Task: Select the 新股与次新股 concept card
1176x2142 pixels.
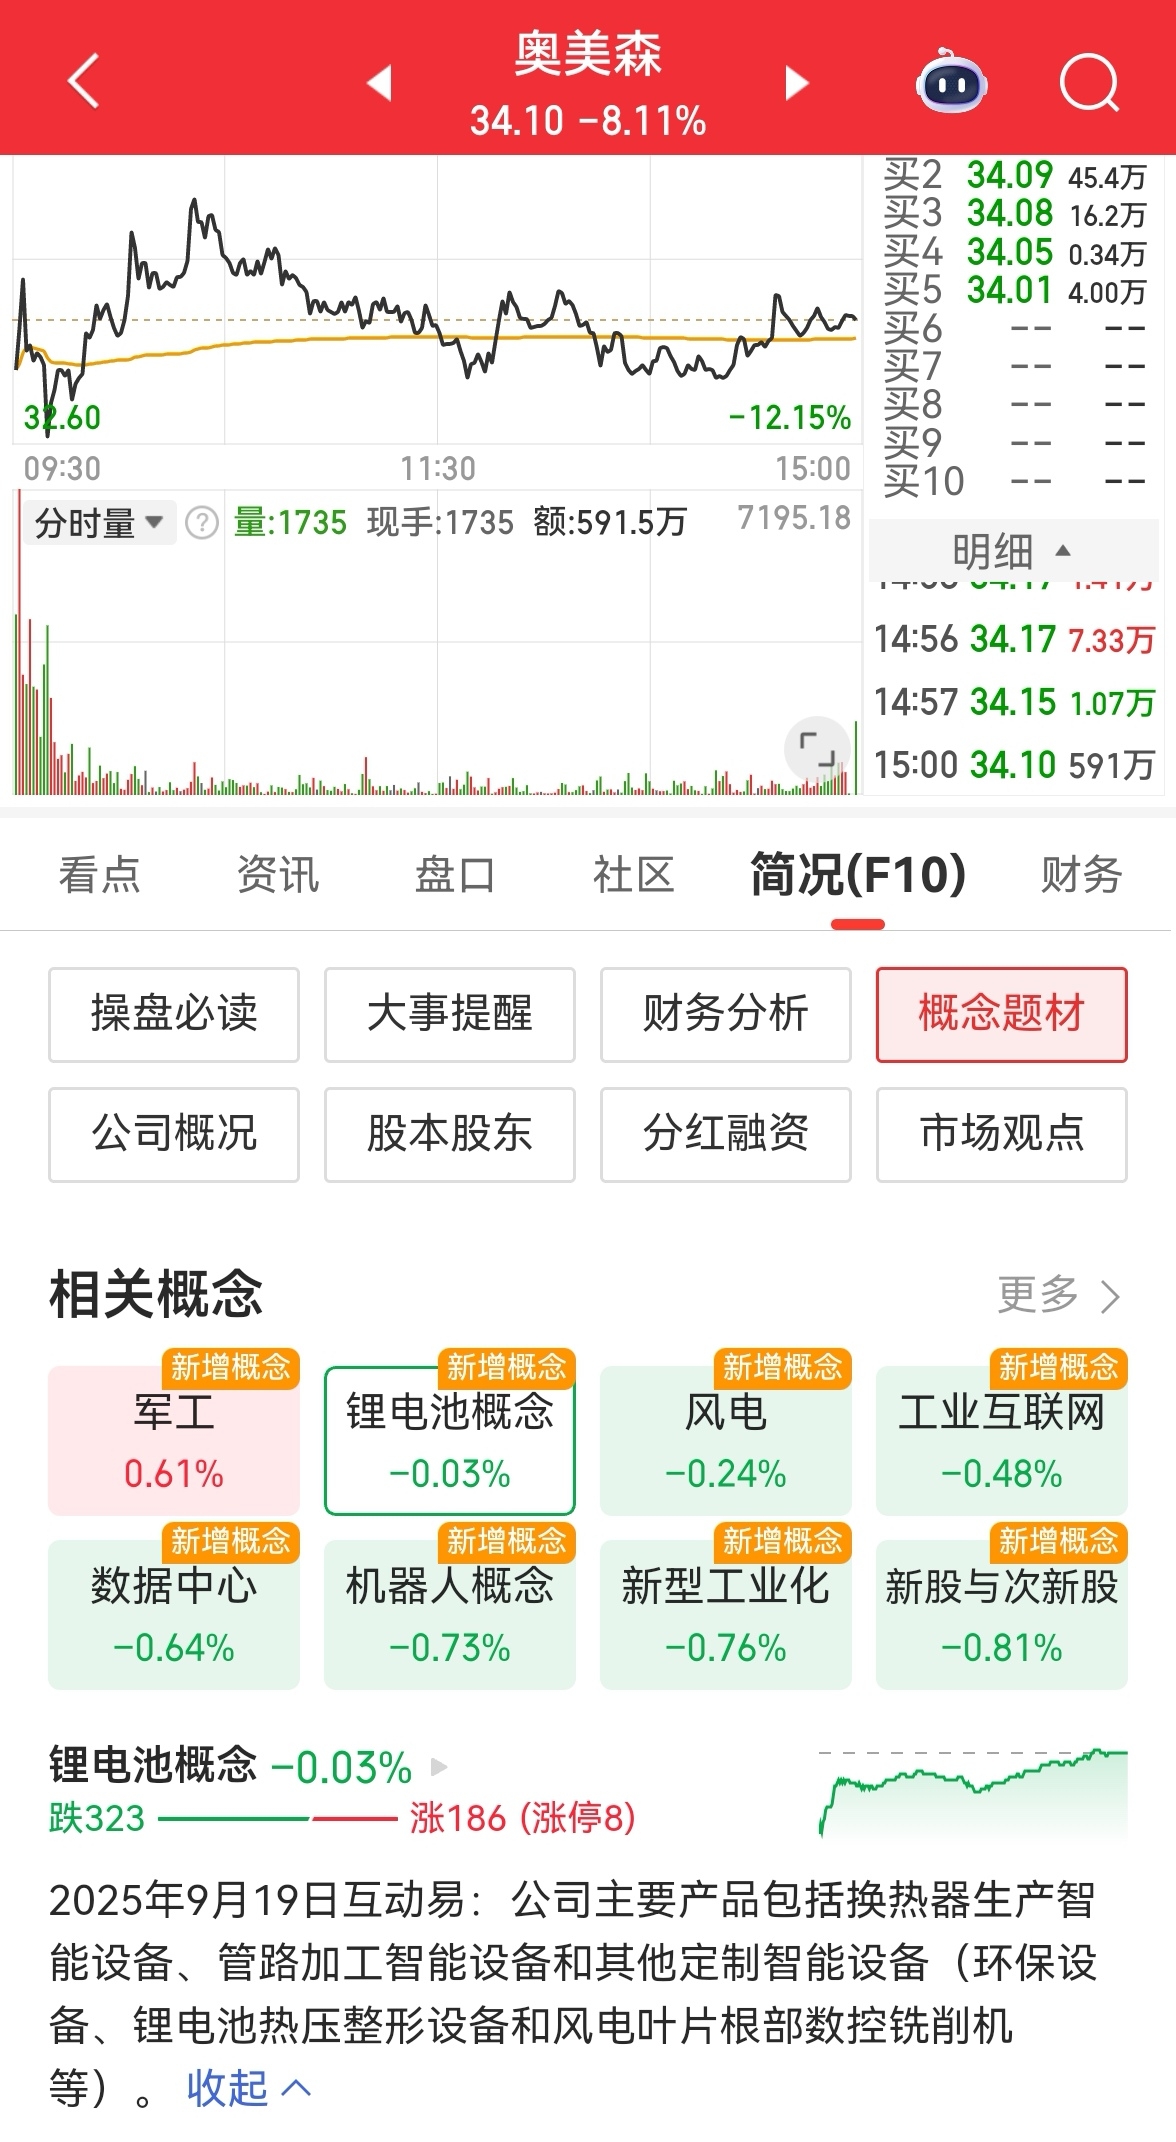Action: pyautogui.click(x=1002, y=1614)
